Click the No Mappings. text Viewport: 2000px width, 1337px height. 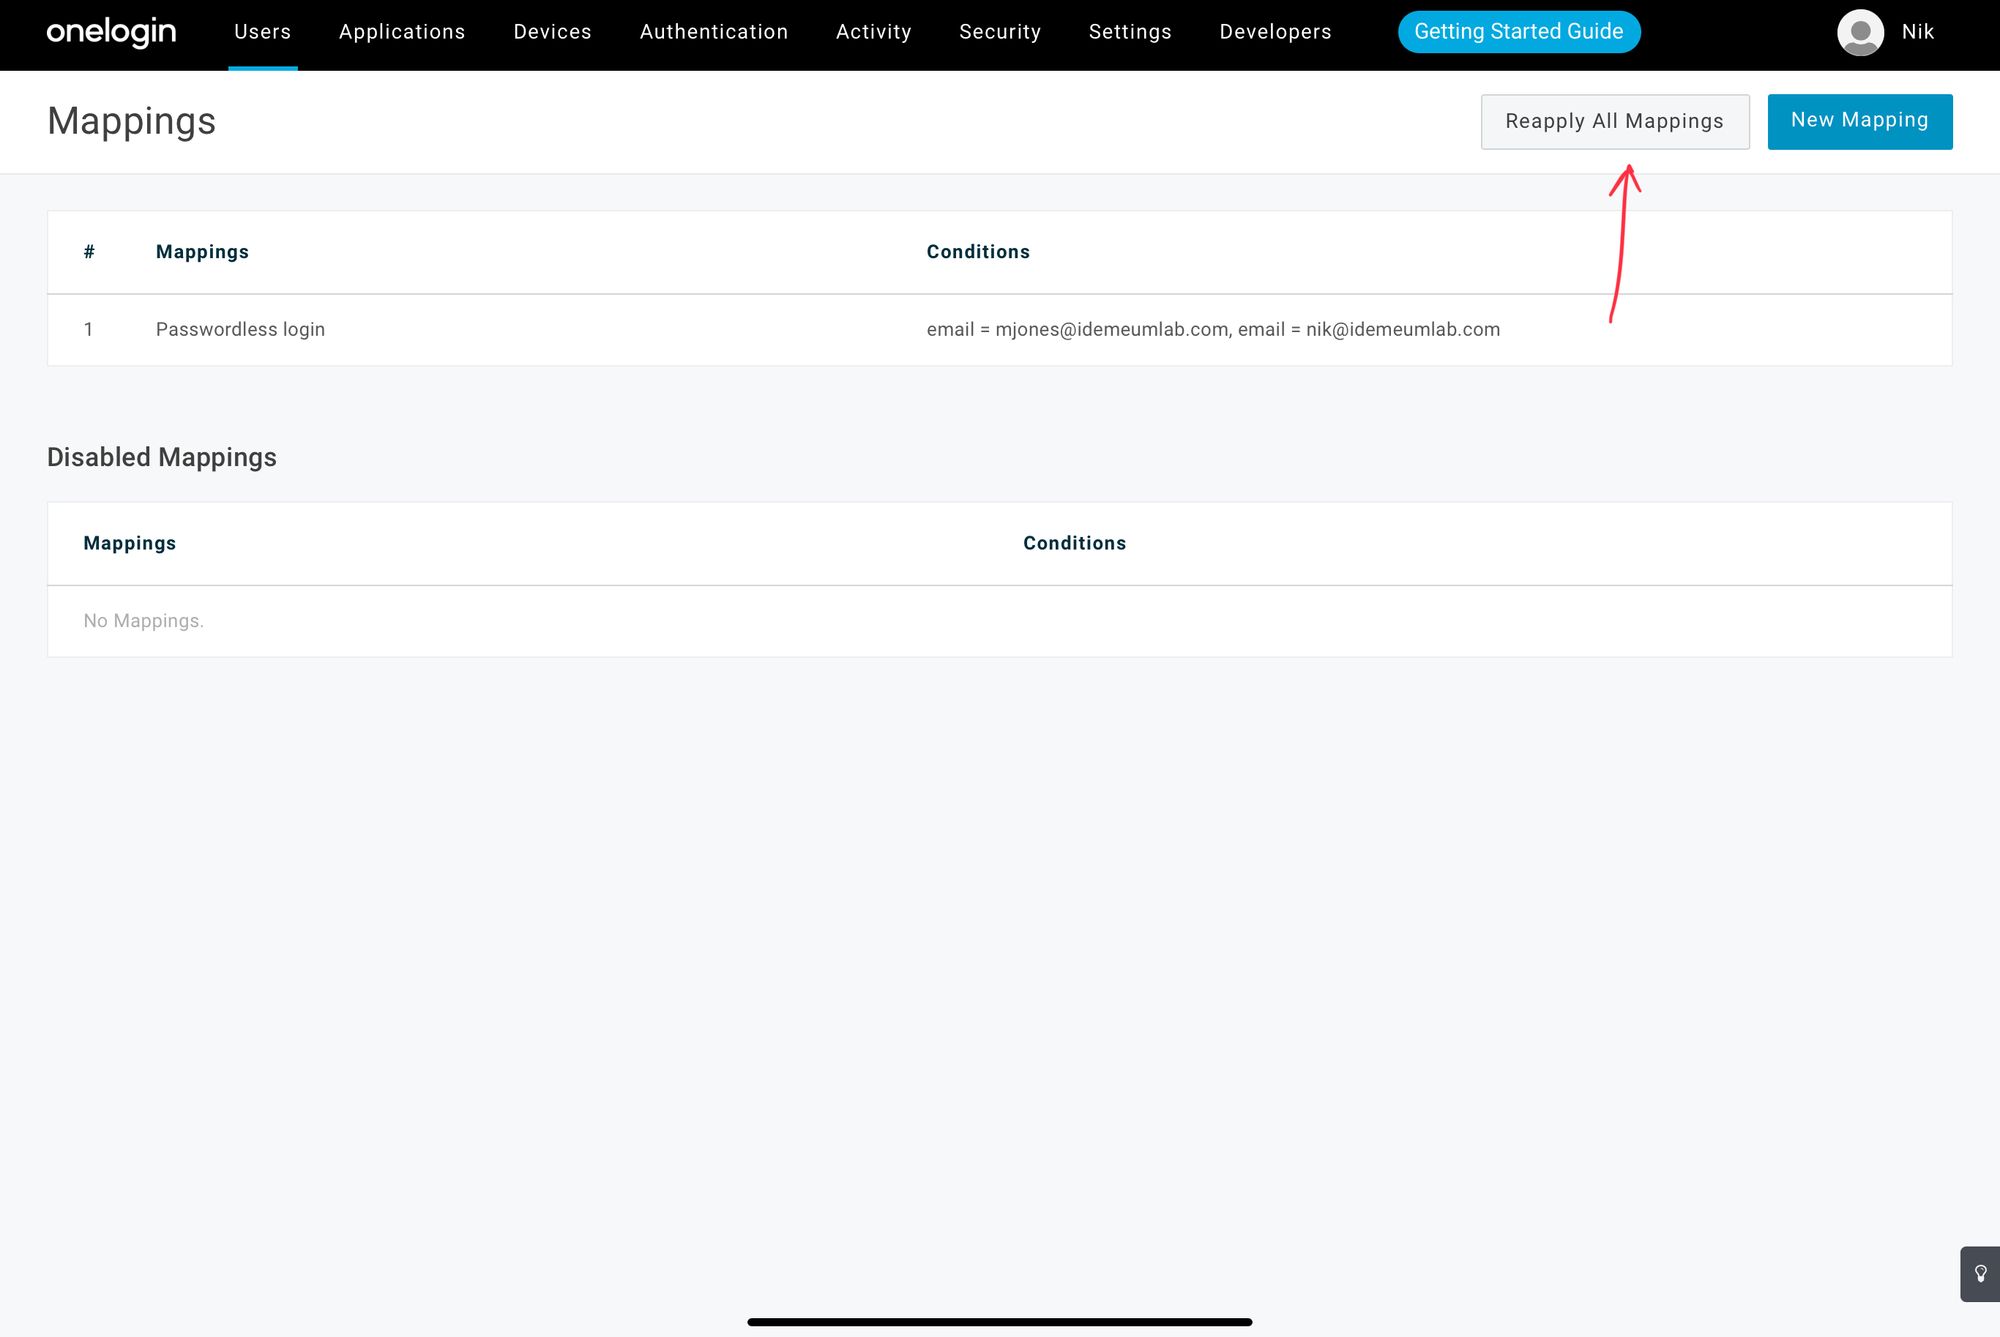click(144, 621)
